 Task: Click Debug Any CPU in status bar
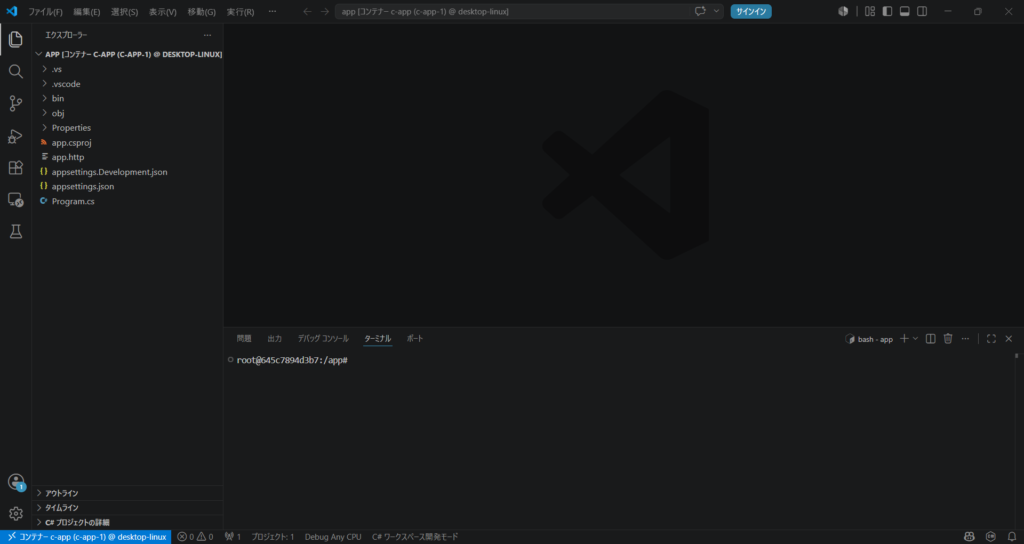point(332,537)
